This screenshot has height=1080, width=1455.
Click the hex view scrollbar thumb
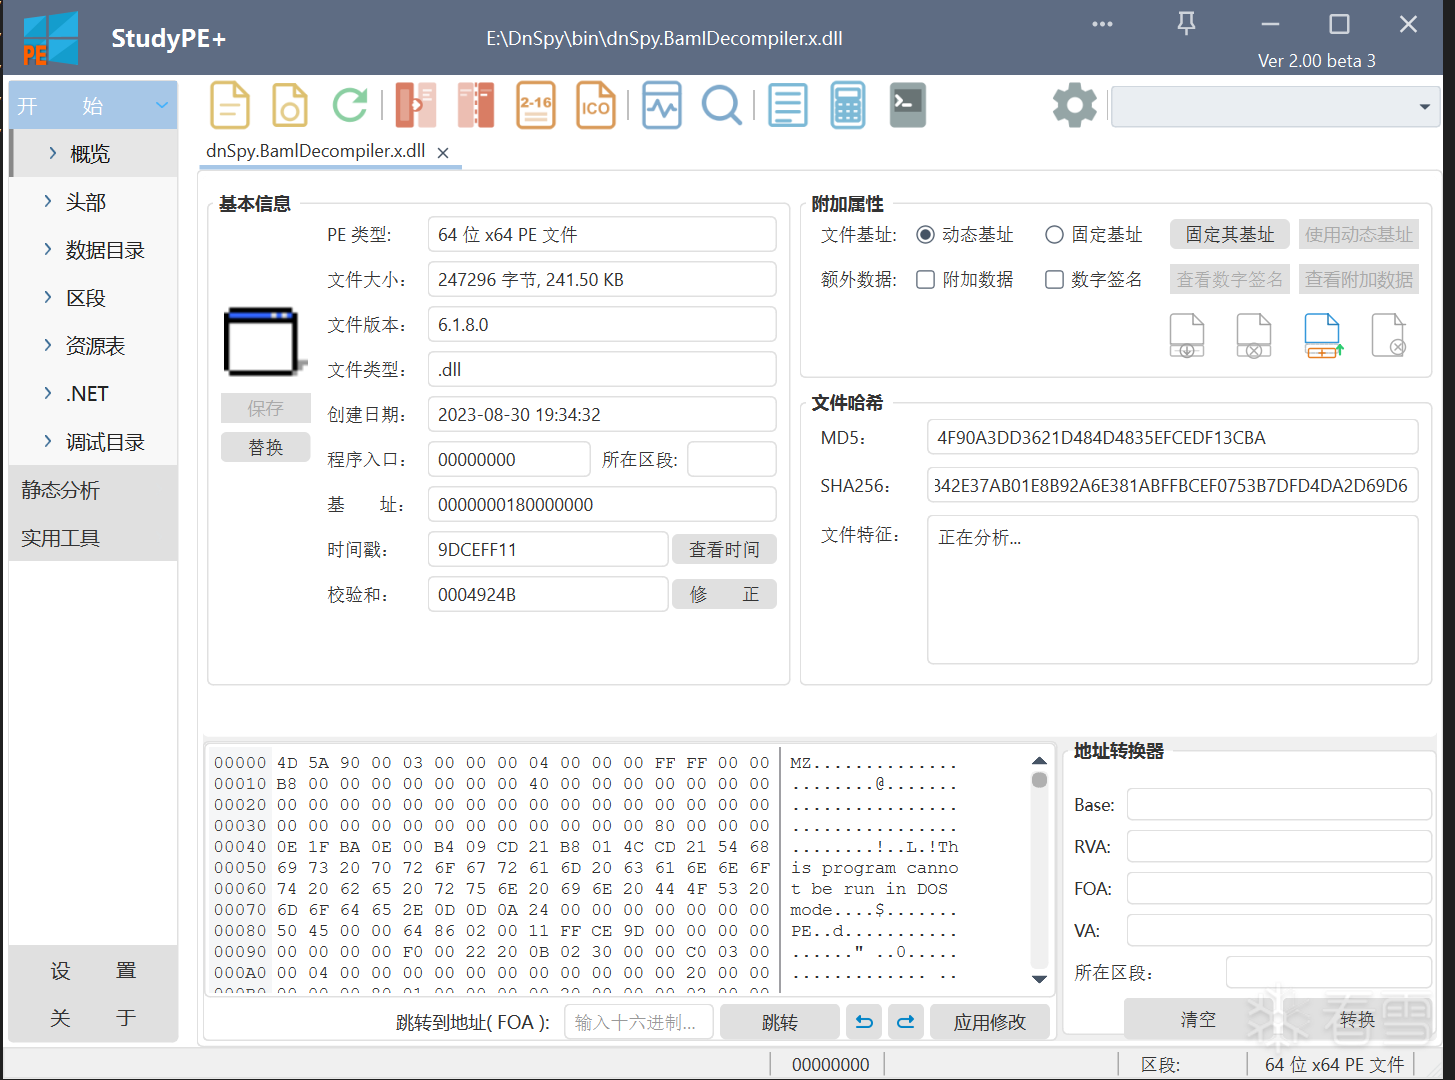[x=1040, y=780]
